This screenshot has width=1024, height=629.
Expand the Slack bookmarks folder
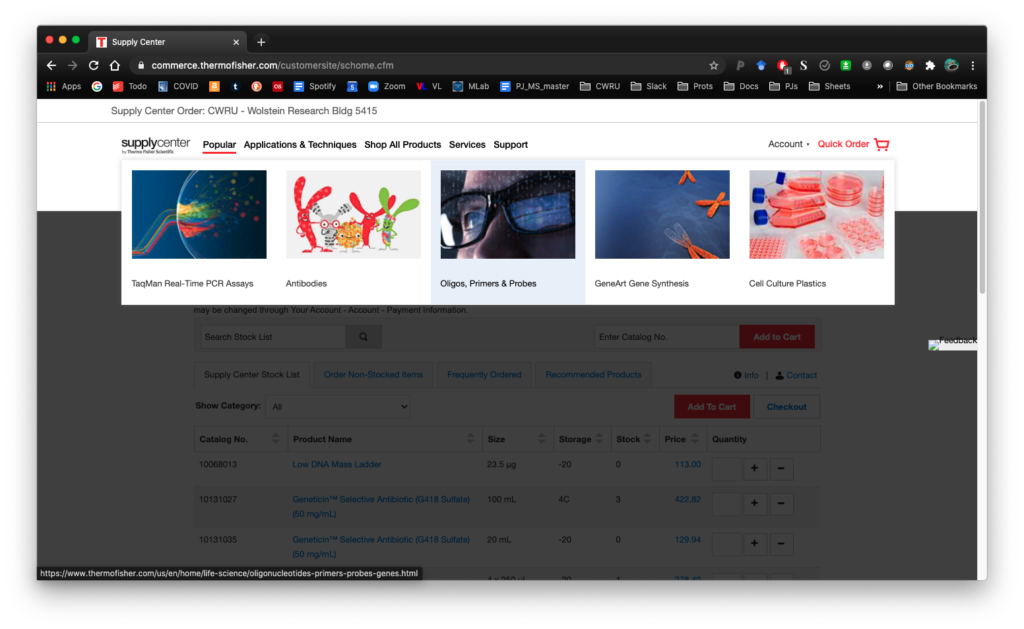coord(648,86)
